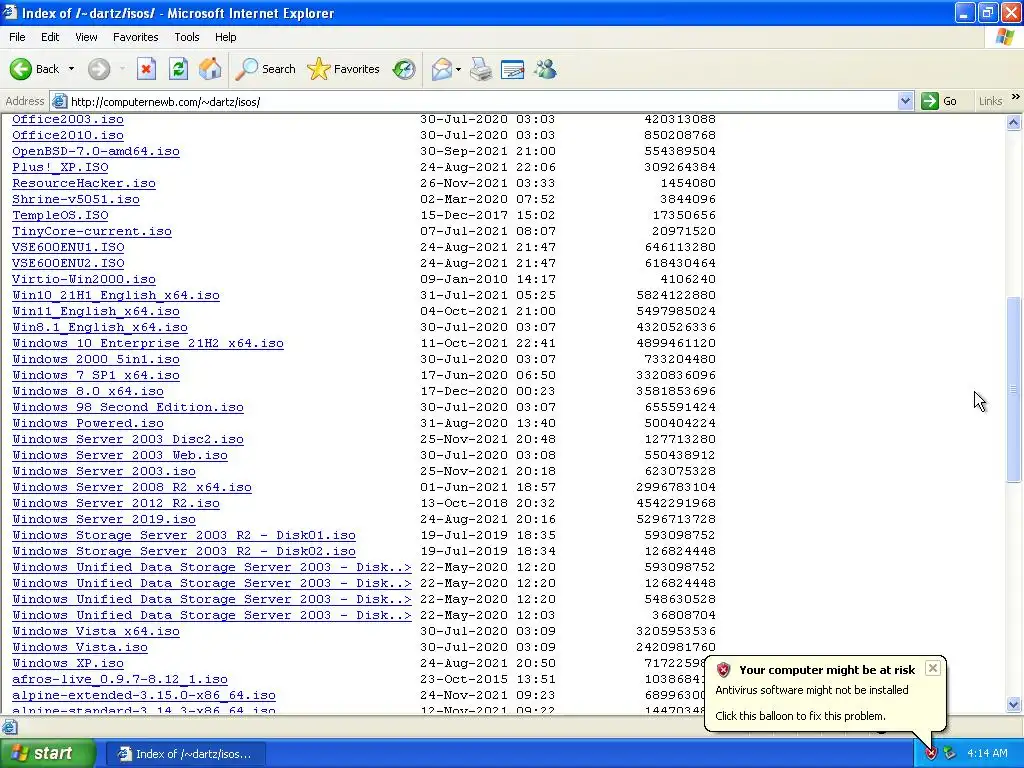Open TinyCore-current.iso link
1024x768 pixels.
click(92, 231)
